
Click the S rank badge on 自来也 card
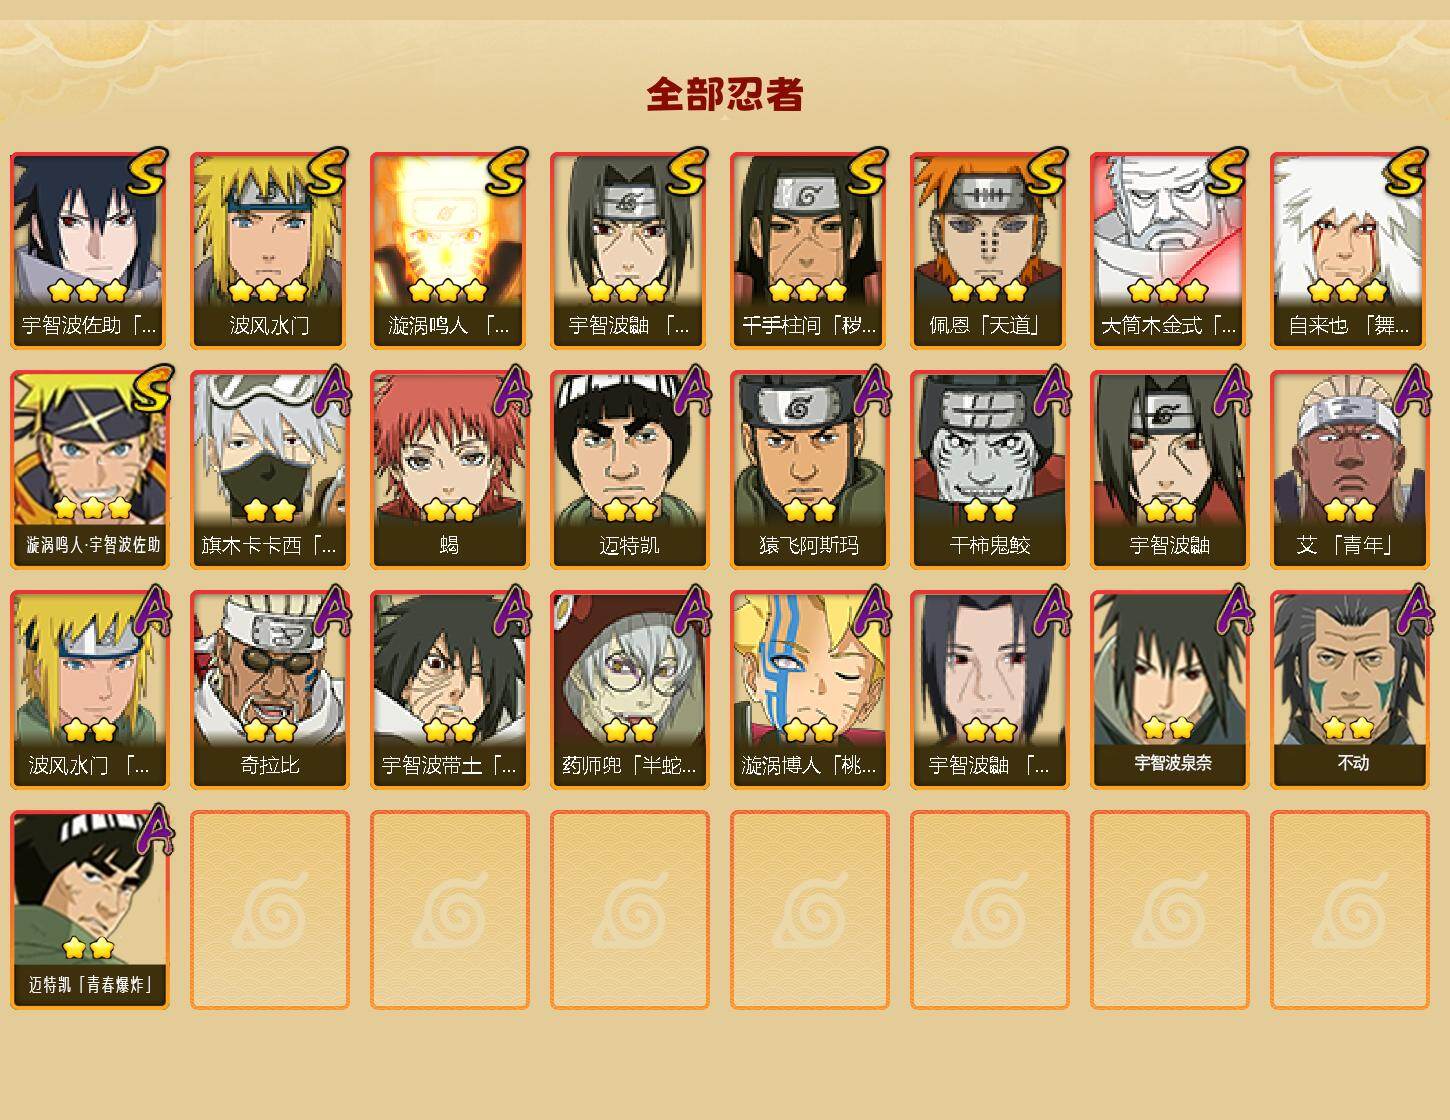(1406, 171)
